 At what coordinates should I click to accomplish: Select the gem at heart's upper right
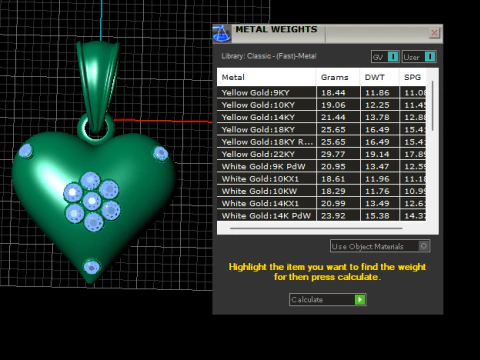161,154
